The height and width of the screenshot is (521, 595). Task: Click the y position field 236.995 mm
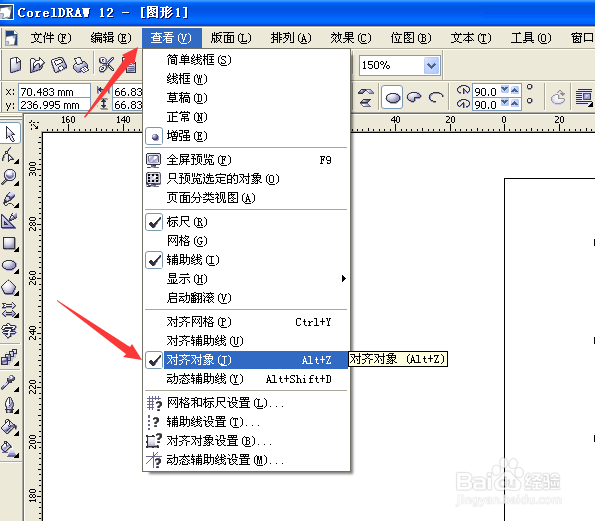(54, 105)
